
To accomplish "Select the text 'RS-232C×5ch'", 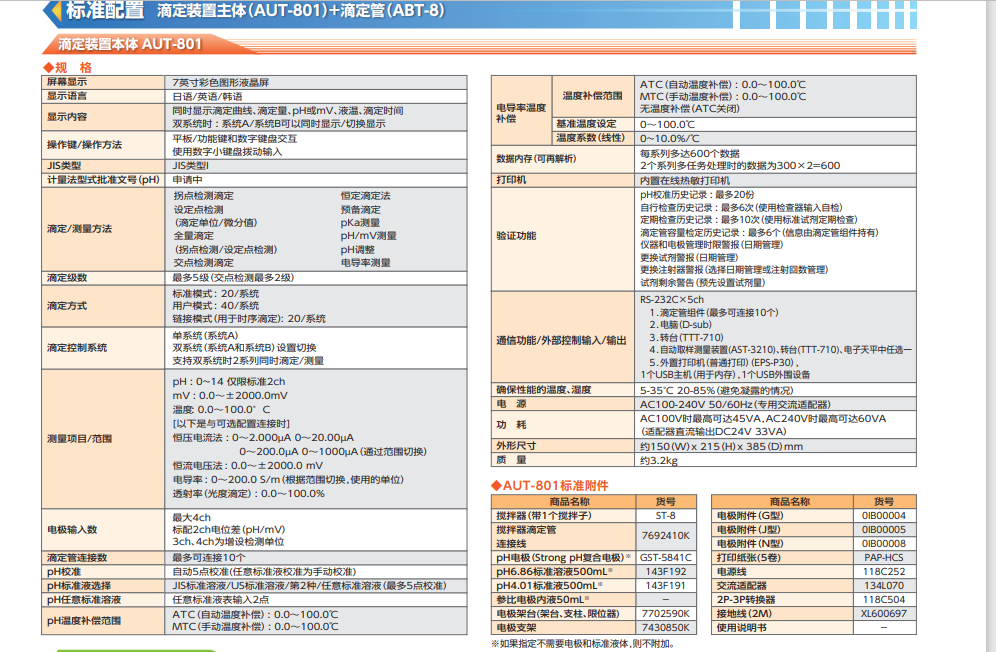I will coord(671,299).
